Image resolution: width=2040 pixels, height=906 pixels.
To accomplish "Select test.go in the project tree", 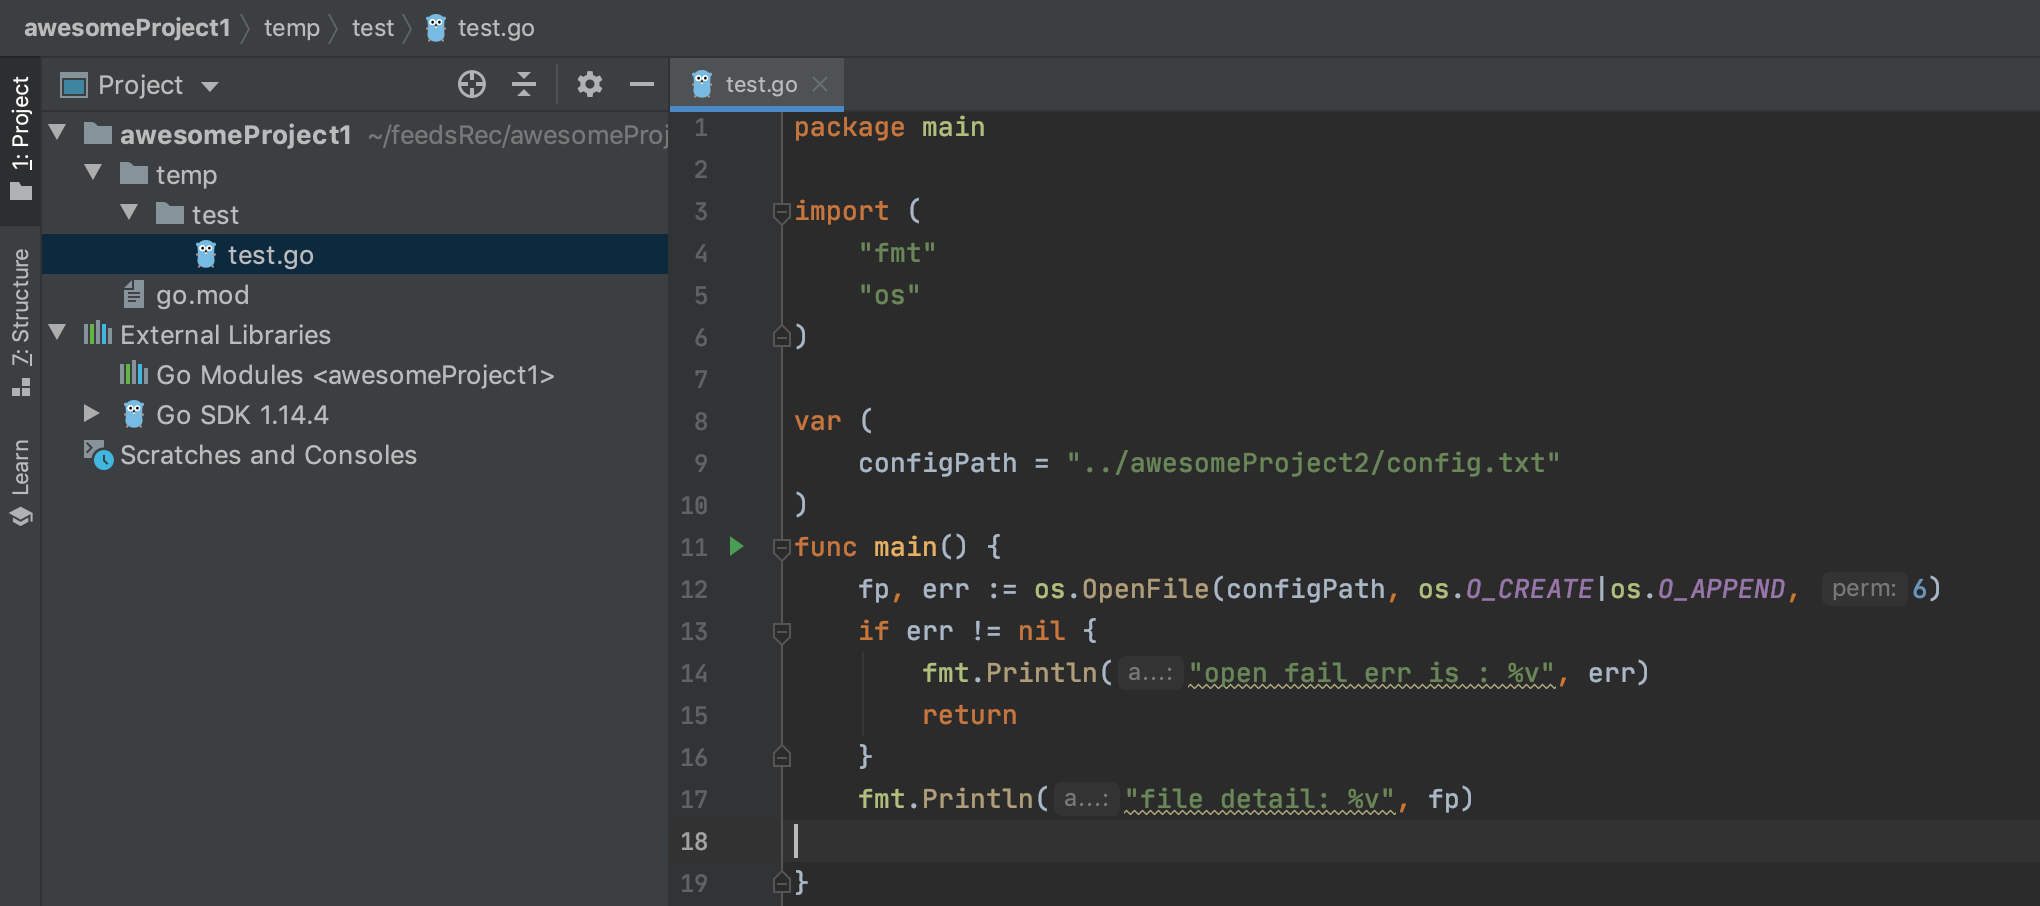I will coord(355,254).
